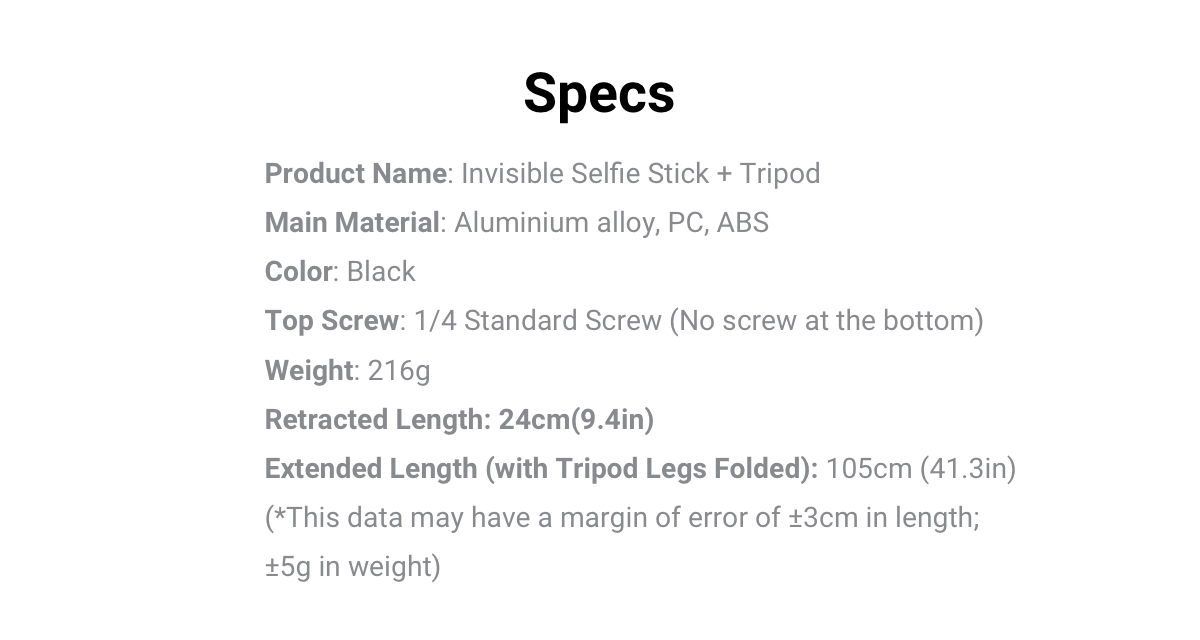The width and height of the screenshot is (1200, 640).
Task: Click the word ABS in materials
Action: [x=742, y=223]
